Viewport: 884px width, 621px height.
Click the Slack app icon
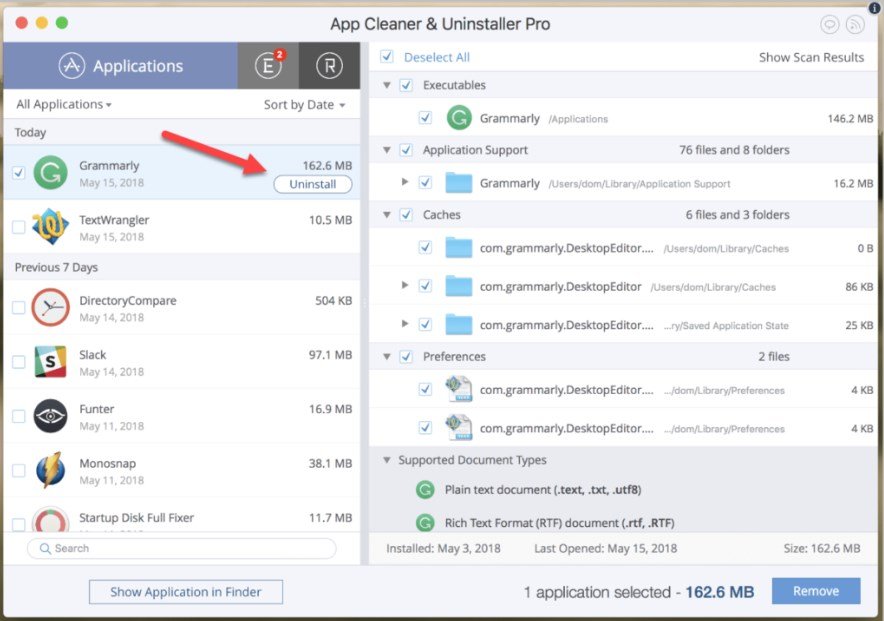pyautogui.click(x=50, y=361)
